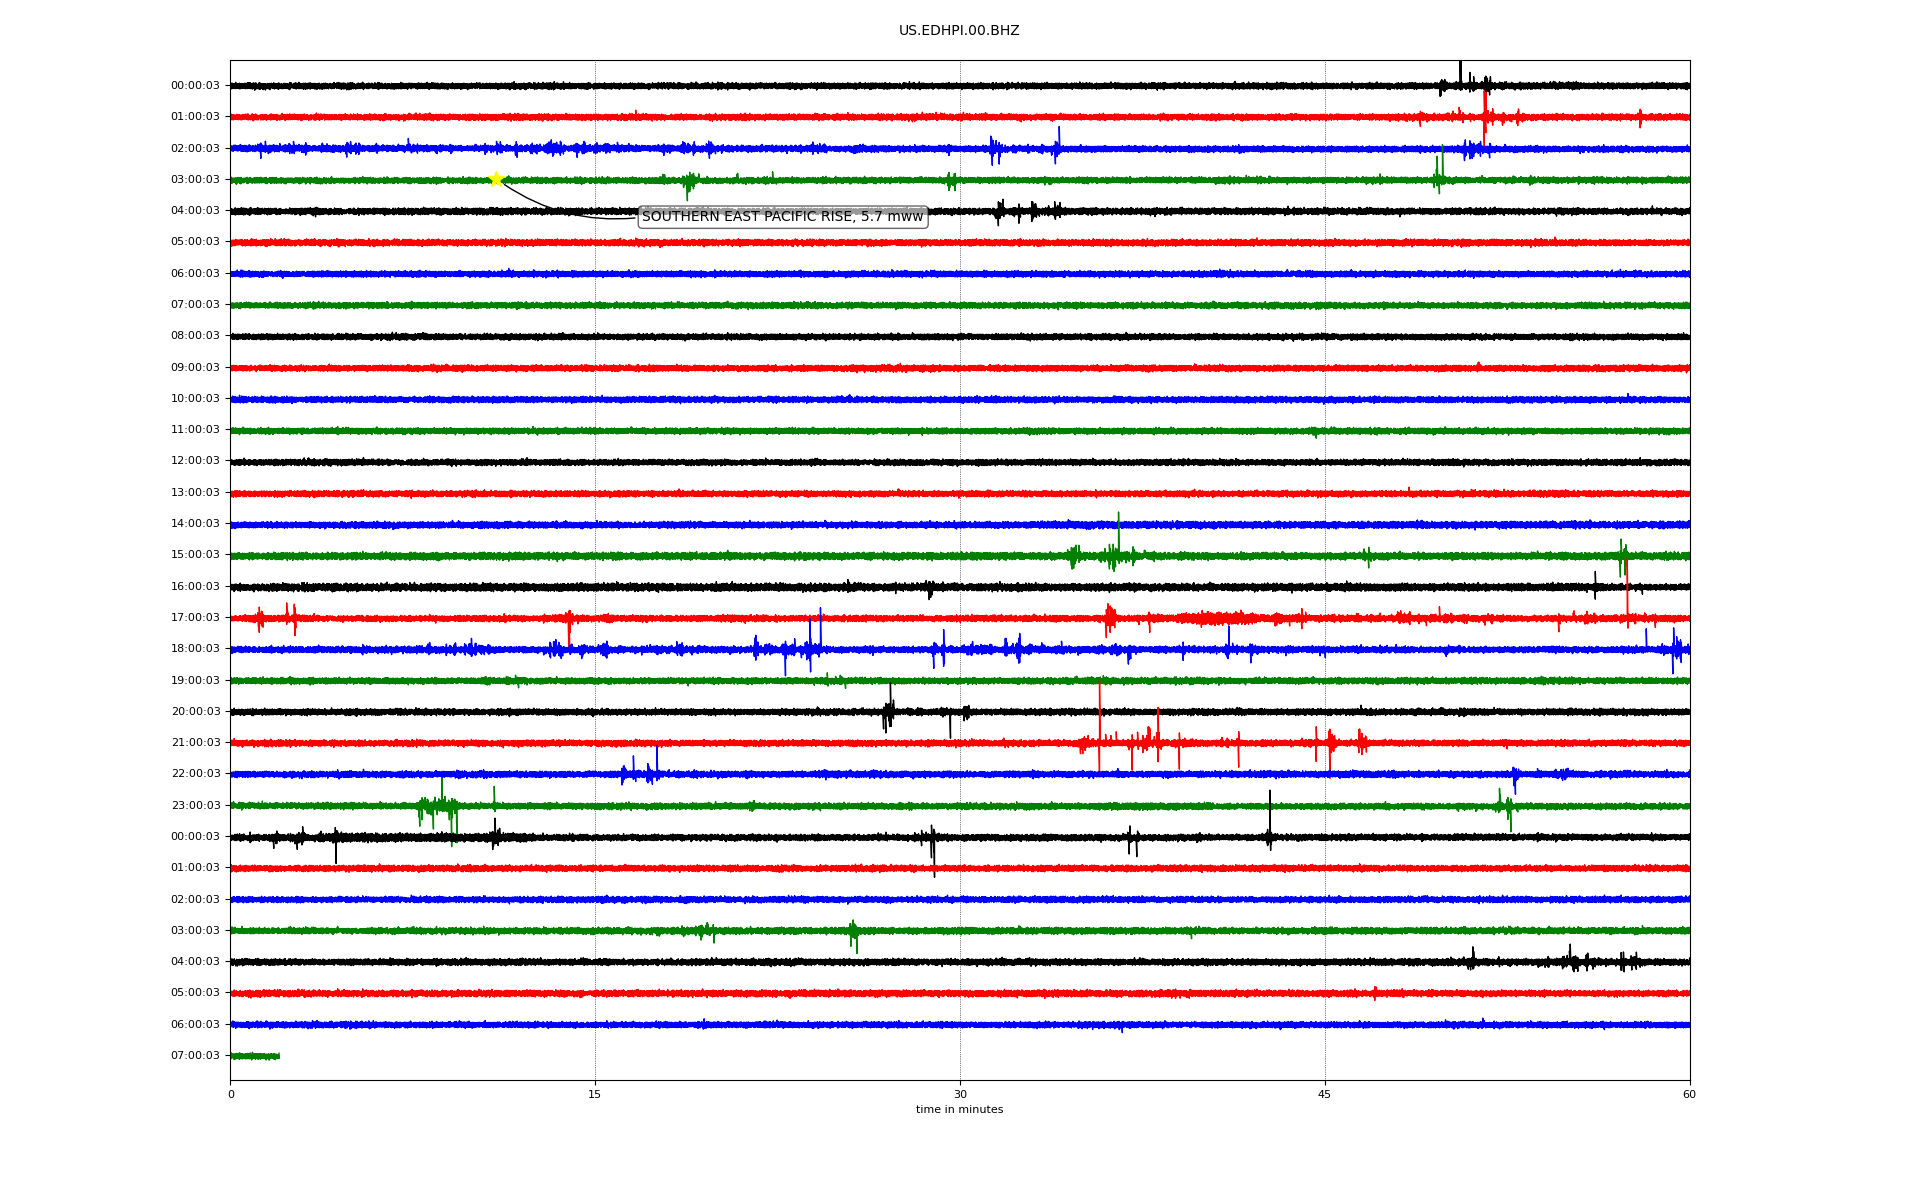Click the SOUTHERN EAST PACIFIC RISE annotation box

click(783, 217)
